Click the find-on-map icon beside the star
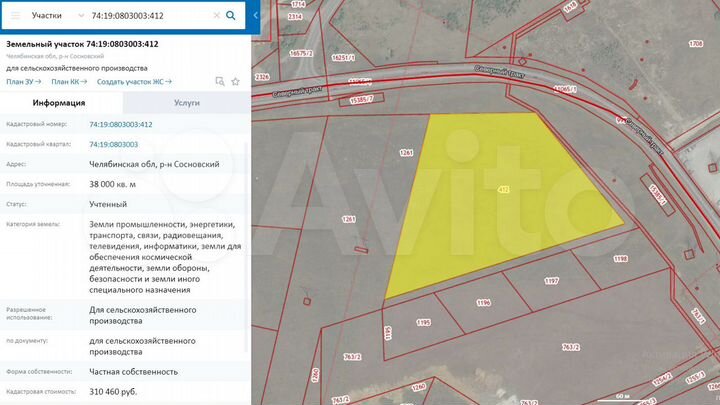720x405 pixels. 220,81
